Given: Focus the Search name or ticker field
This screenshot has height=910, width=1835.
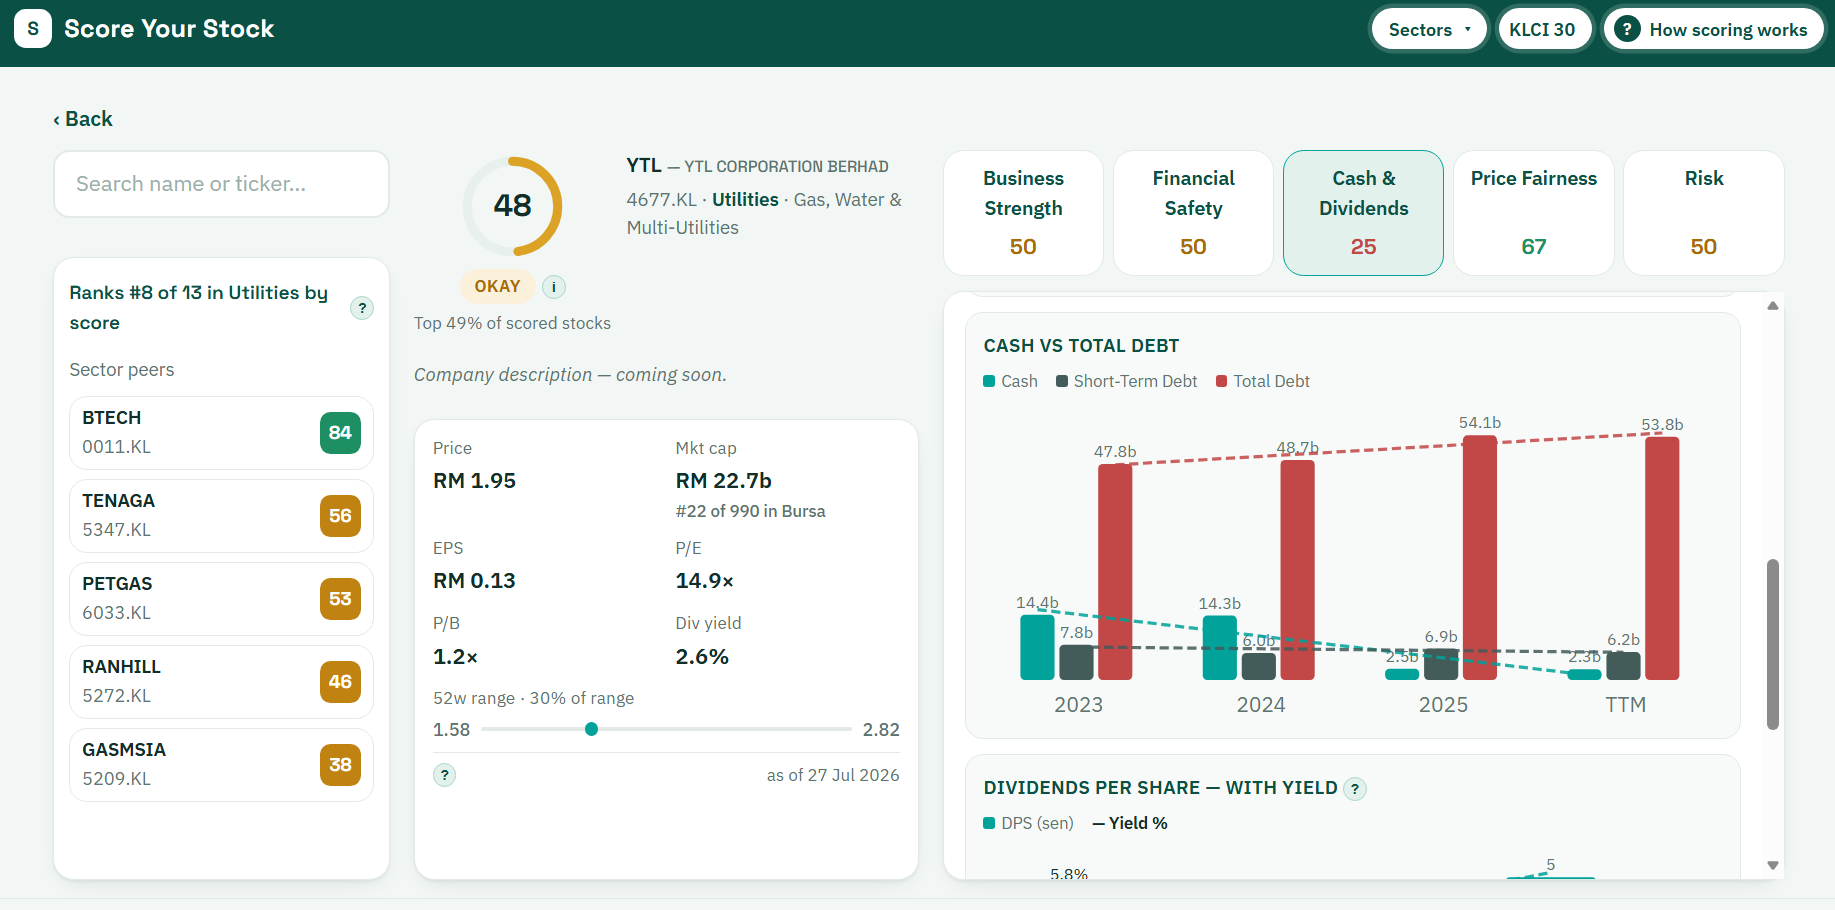Looking at the screenshot, I should point(221,184).
